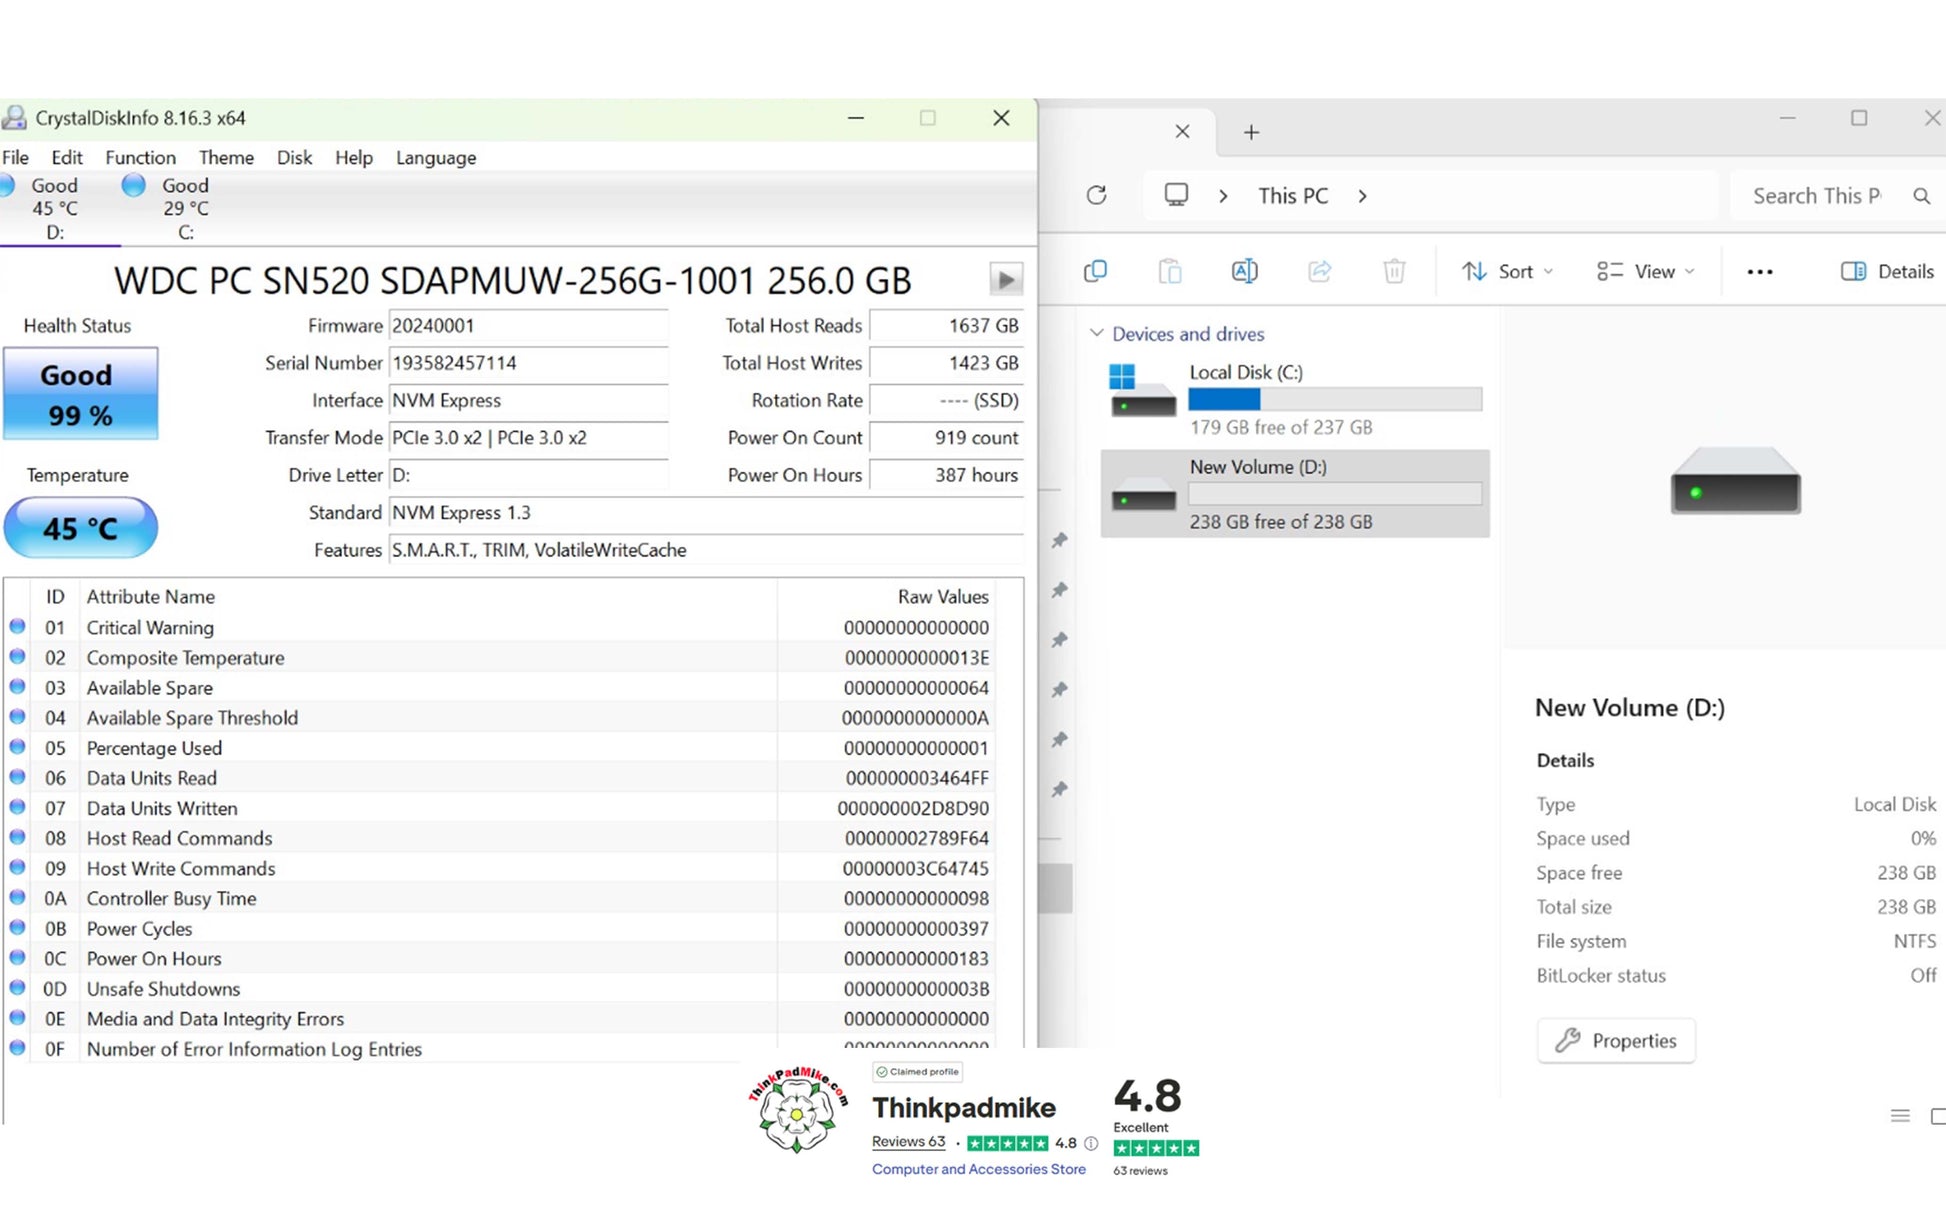Click the Explorer refresh icon
Image resolution: width=1946 pixels, height=1223 pixels.
(1097, 195)
